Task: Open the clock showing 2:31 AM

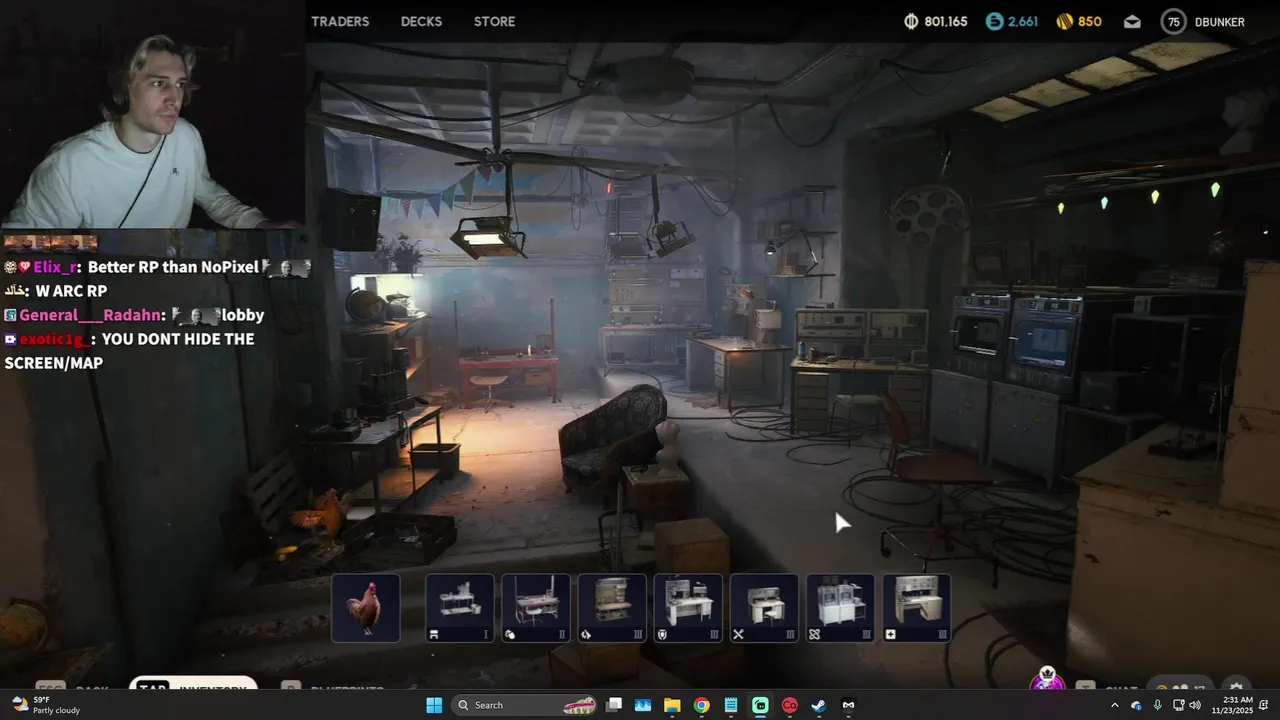Action: pyautogui.click(x=1234, y=705)
